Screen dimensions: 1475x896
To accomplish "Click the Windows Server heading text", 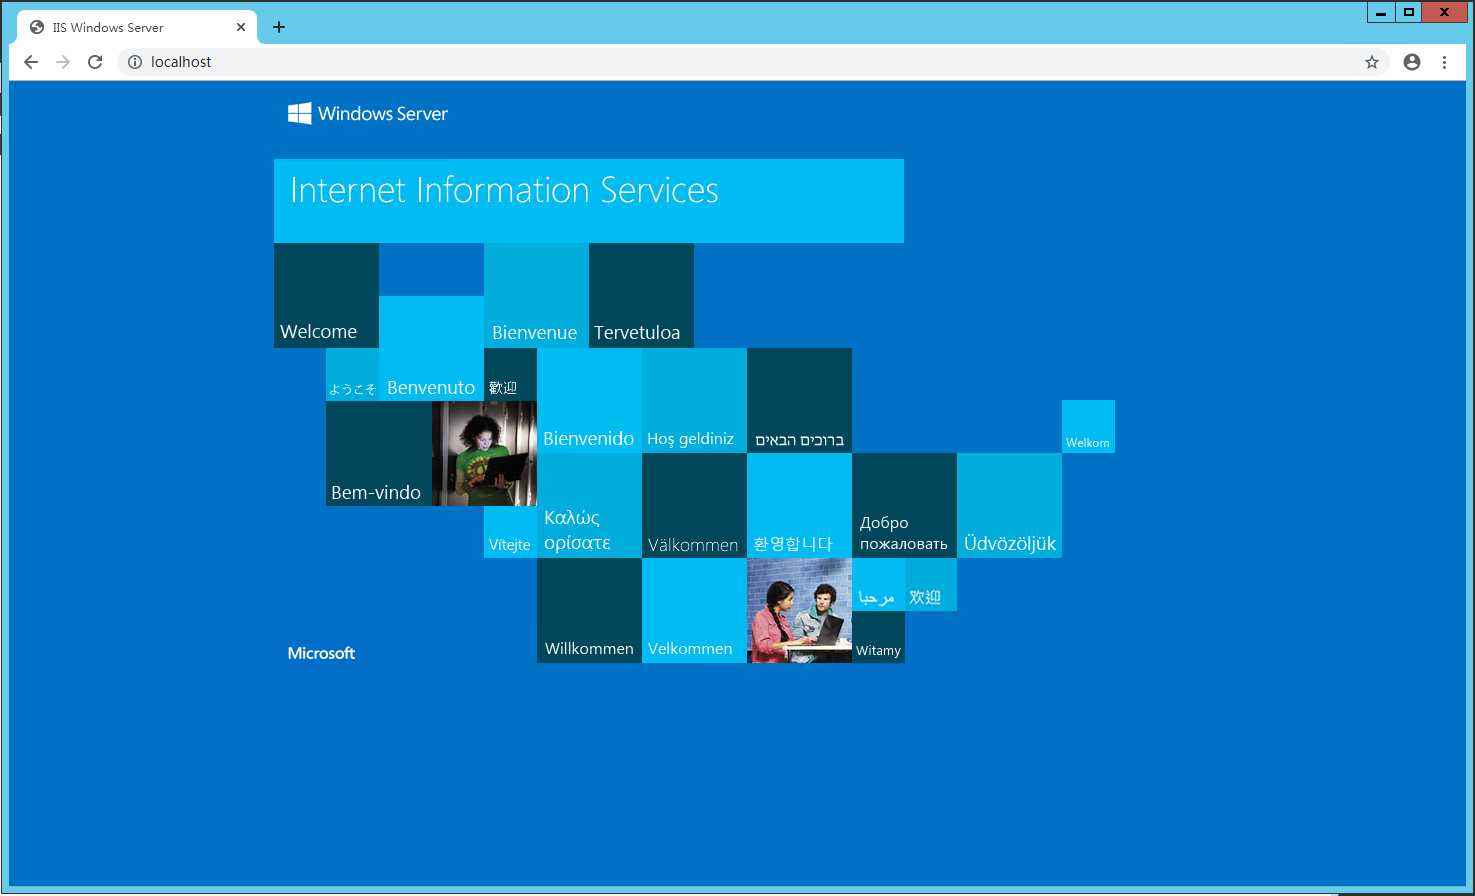I will click(383, 114).
